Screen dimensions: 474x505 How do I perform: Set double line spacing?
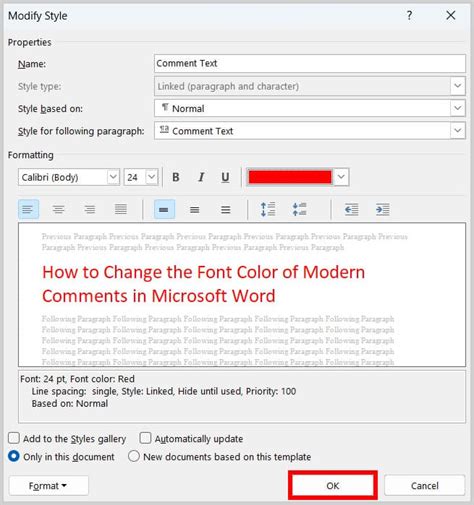click(x=226, y=209)
